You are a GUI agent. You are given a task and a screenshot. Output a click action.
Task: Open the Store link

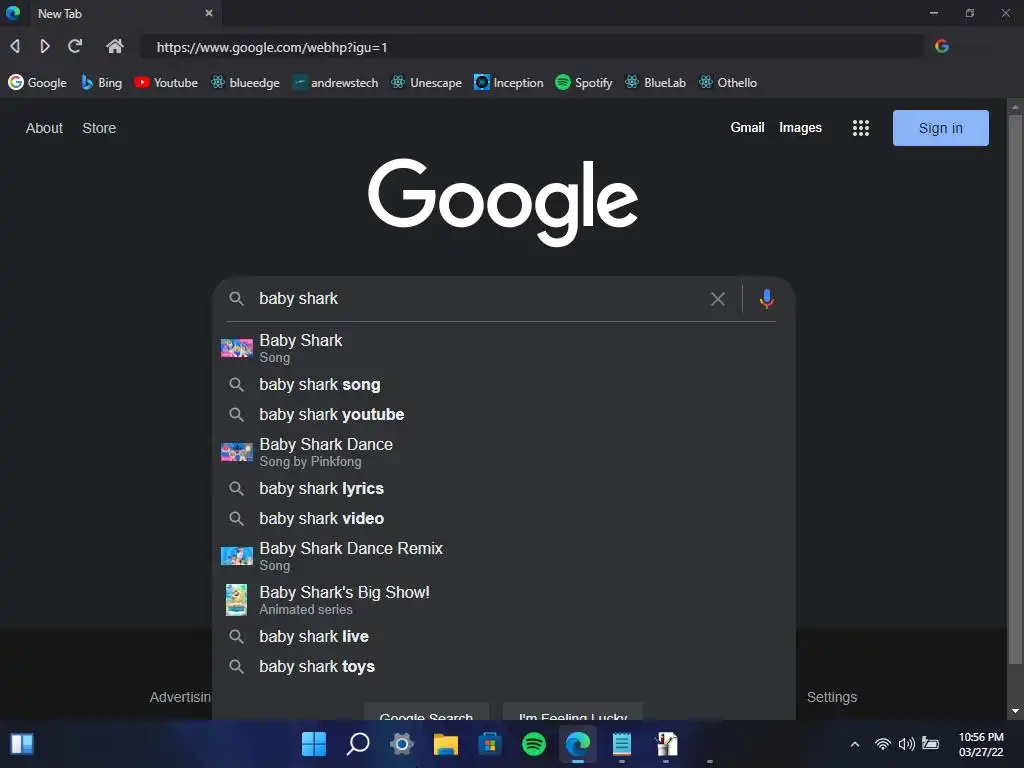(x=99, y=128)
